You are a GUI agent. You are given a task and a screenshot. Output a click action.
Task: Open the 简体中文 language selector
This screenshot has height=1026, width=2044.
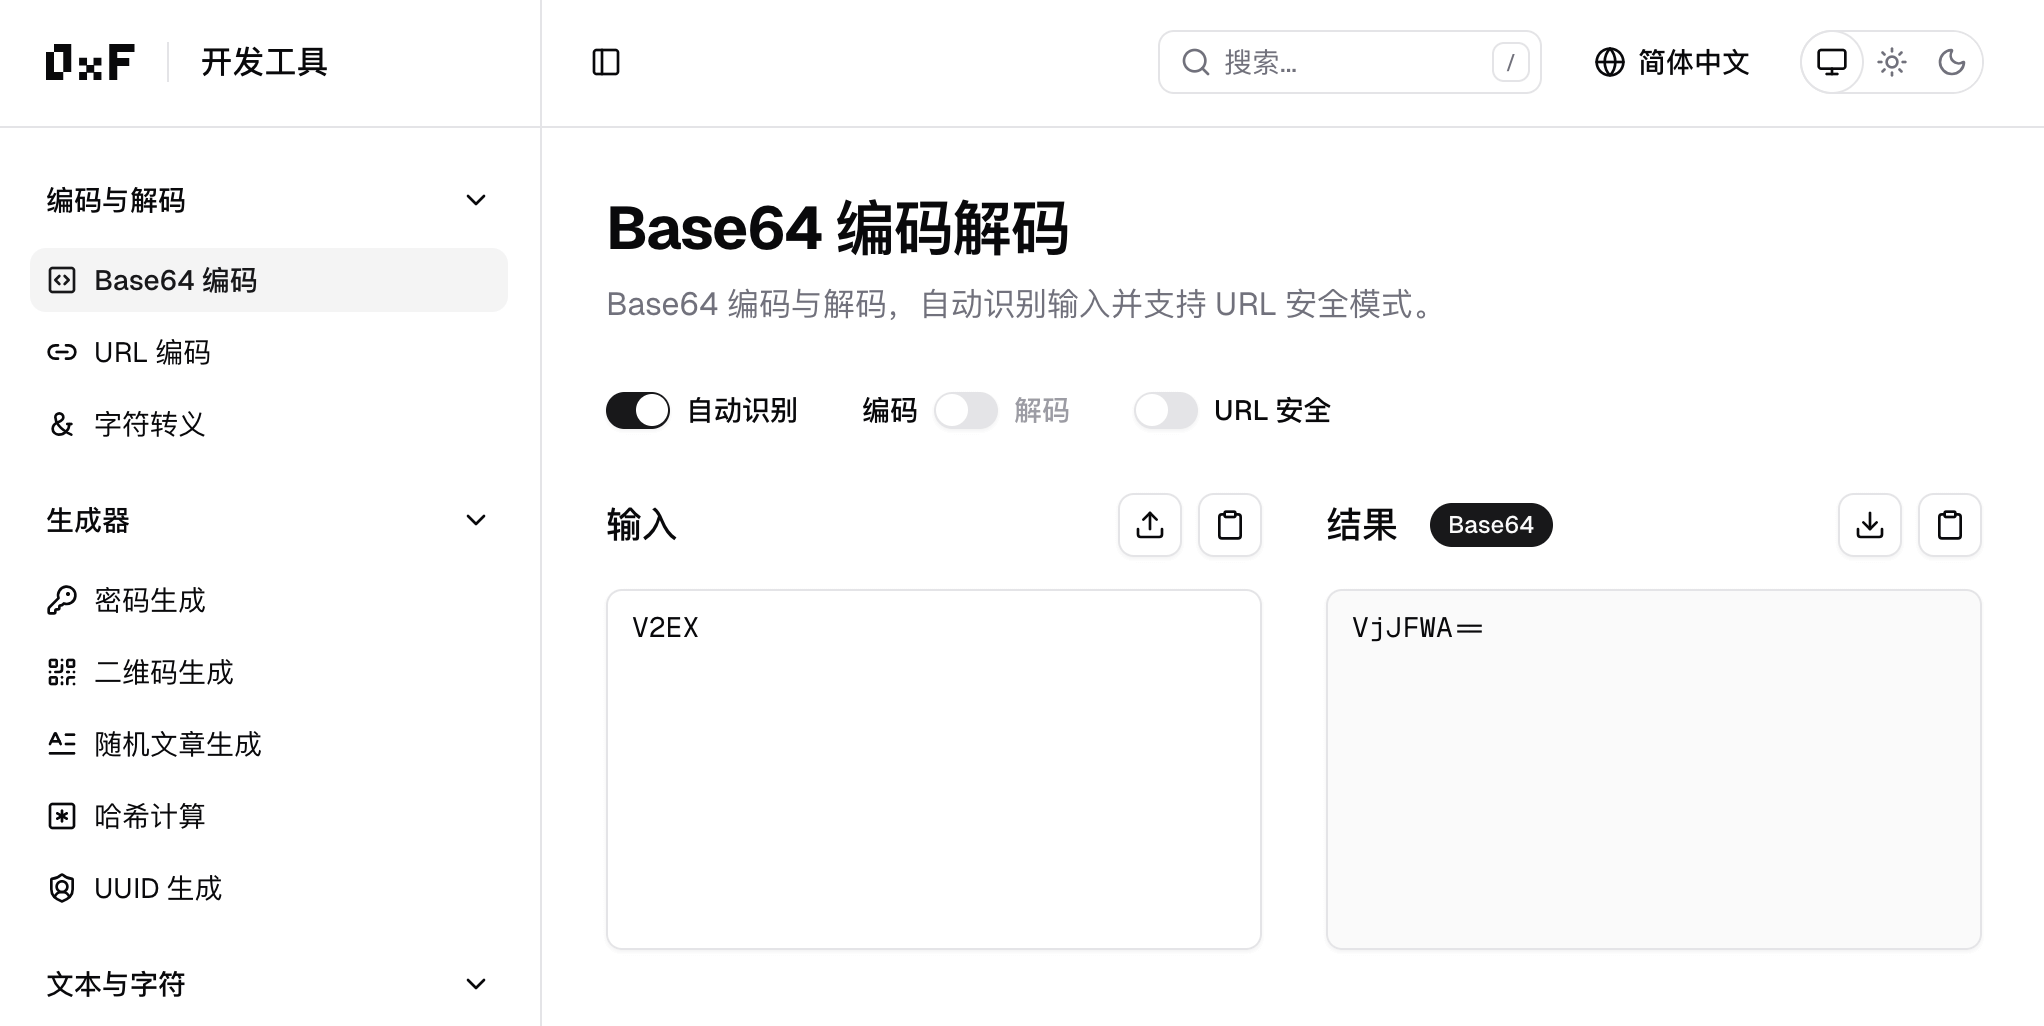pos(1672,62)
